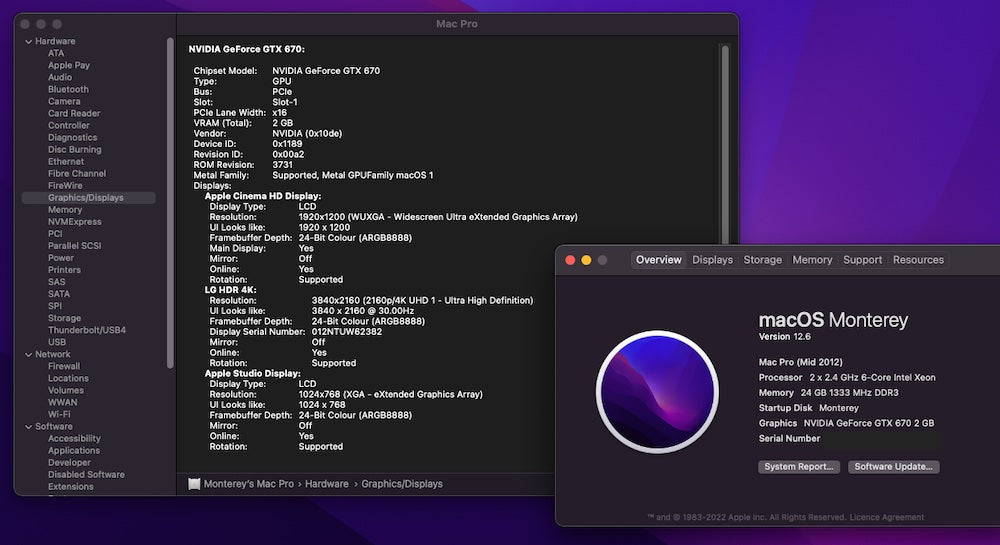Click the 'NVIDIA GeForce GTX 670:' heading
The width and height of the screenshot is (1000, 545).
pos(246,49)
